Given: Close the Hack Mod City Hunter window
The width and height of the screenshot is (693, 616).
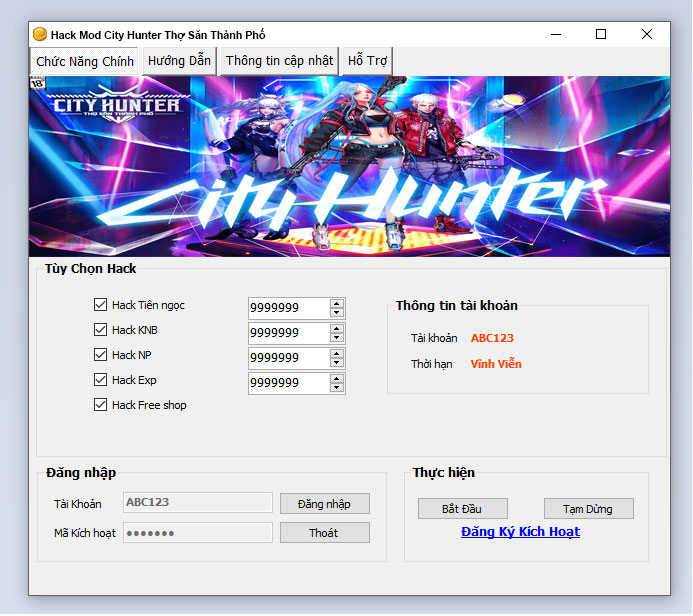Looking at the screenshot, I should tap(647, 34).
